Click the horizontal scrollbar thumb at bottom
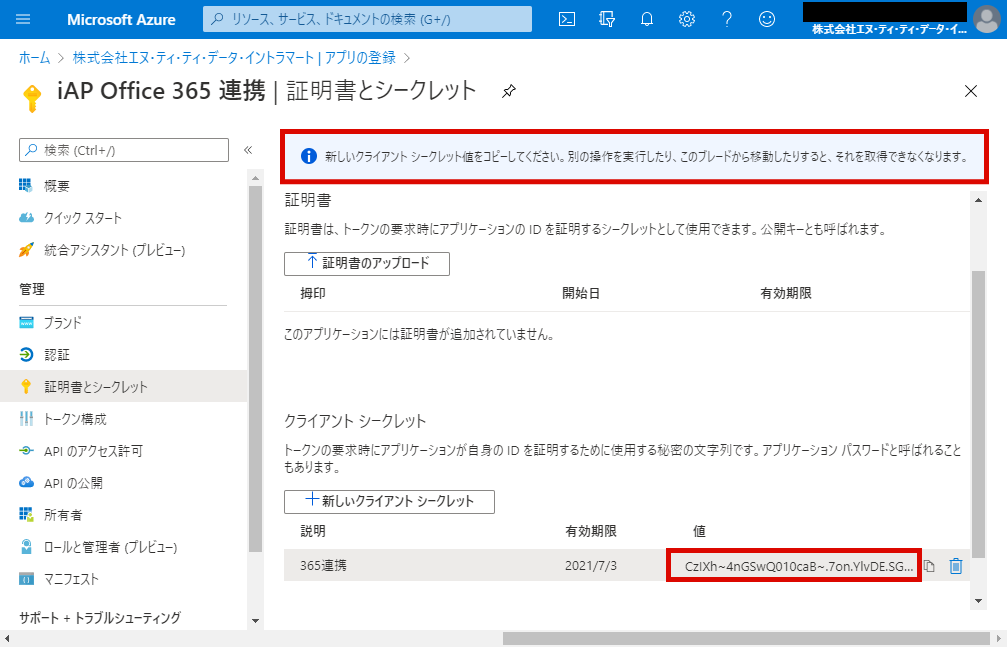 tap(746, 639)
